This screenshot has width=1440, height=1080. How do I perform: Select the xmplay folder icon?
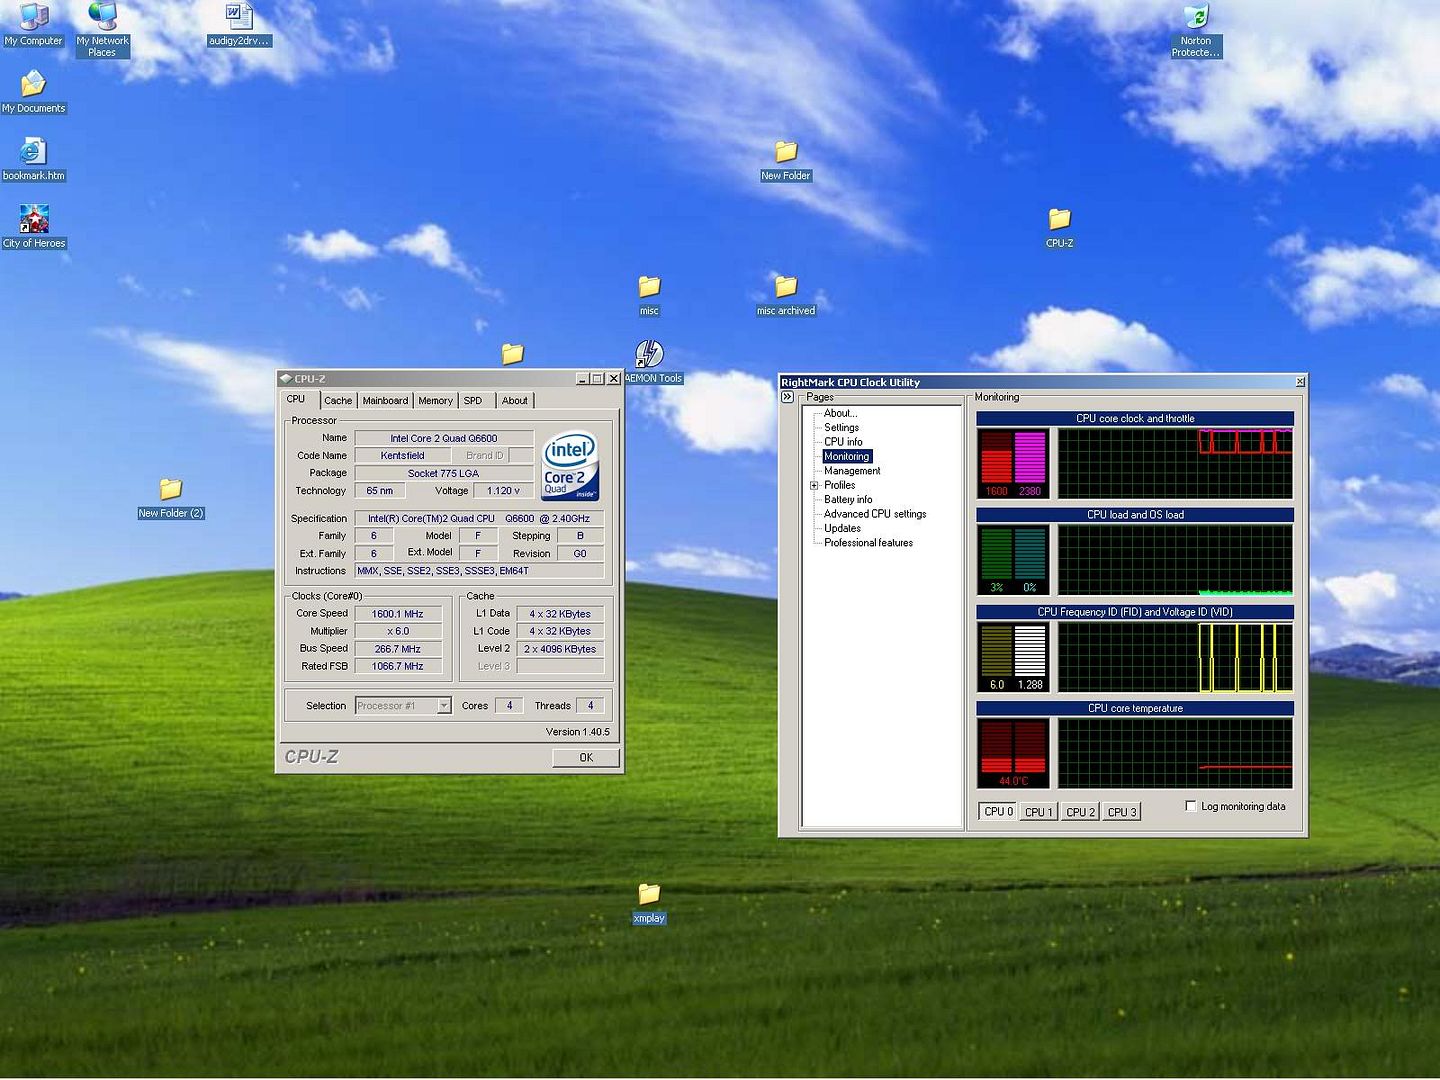(649, 894)
